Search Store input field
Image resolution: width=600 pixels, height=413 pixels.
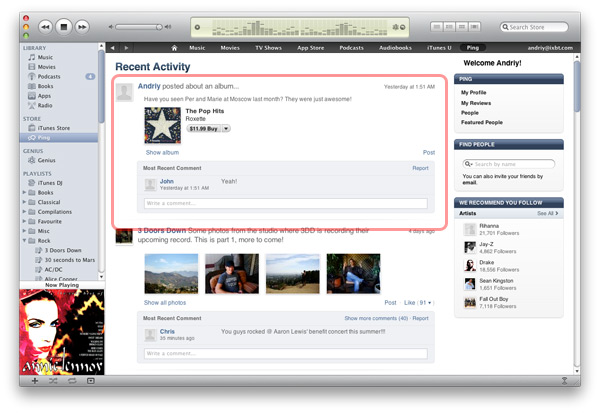click(534, 27)
